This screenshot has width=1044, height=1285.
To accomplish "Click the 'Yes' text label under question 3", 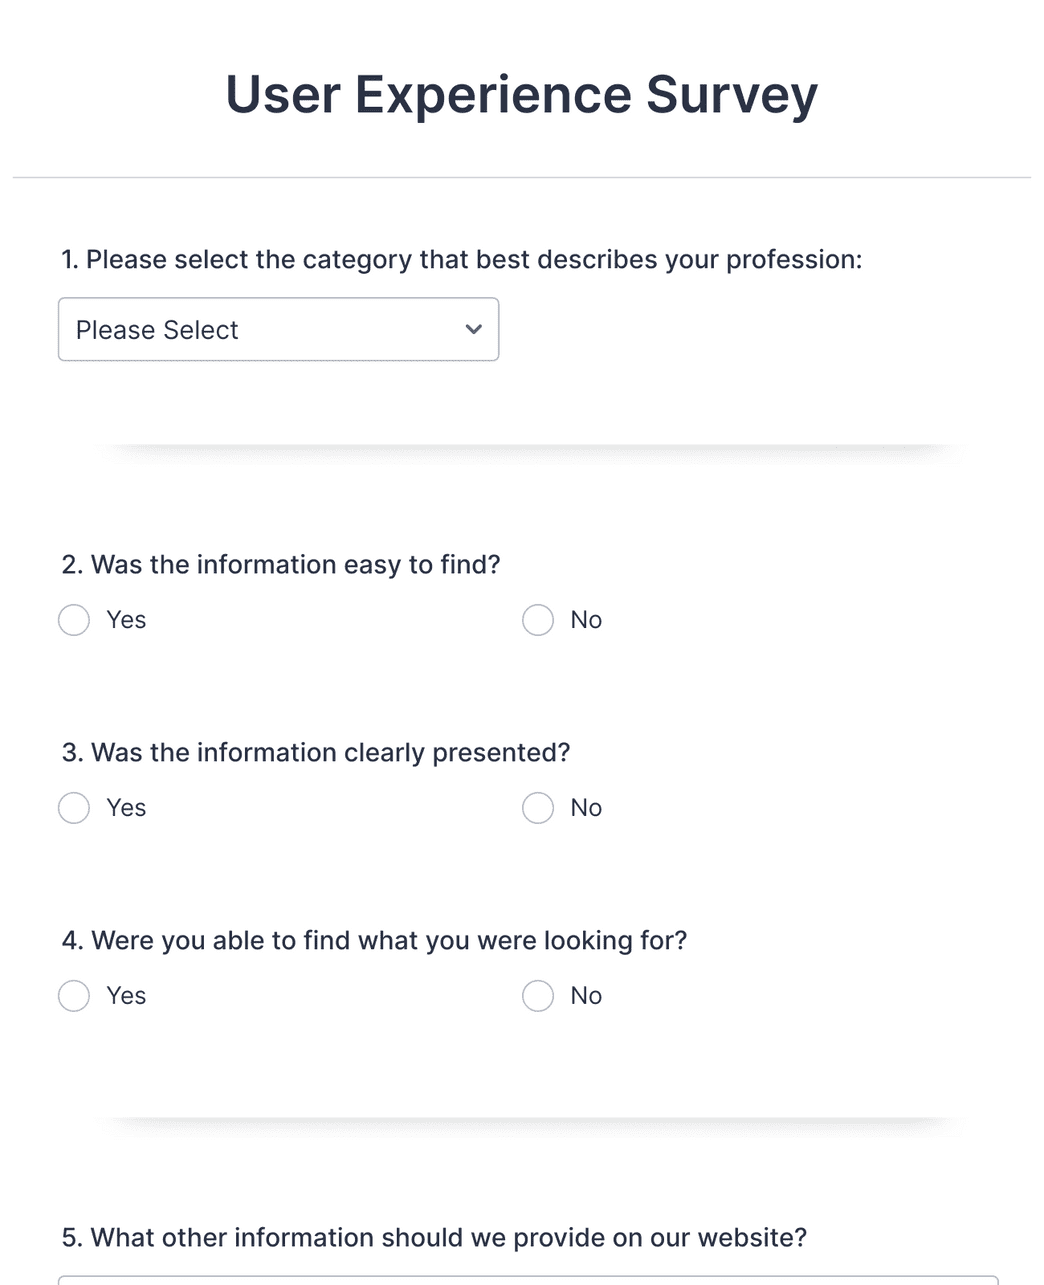I will click(x=126, y=808).
